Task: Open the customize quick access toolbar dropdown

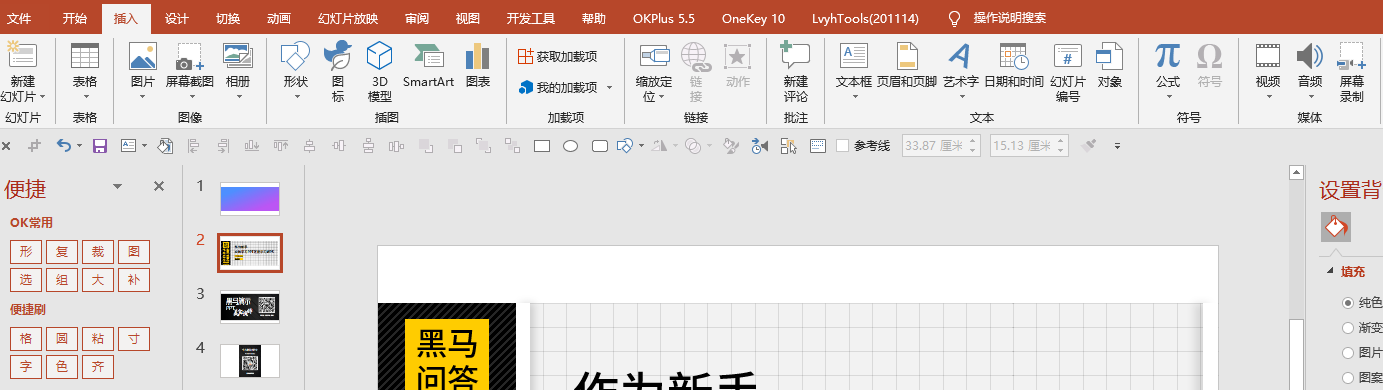Action: (x=1118, y=146)
